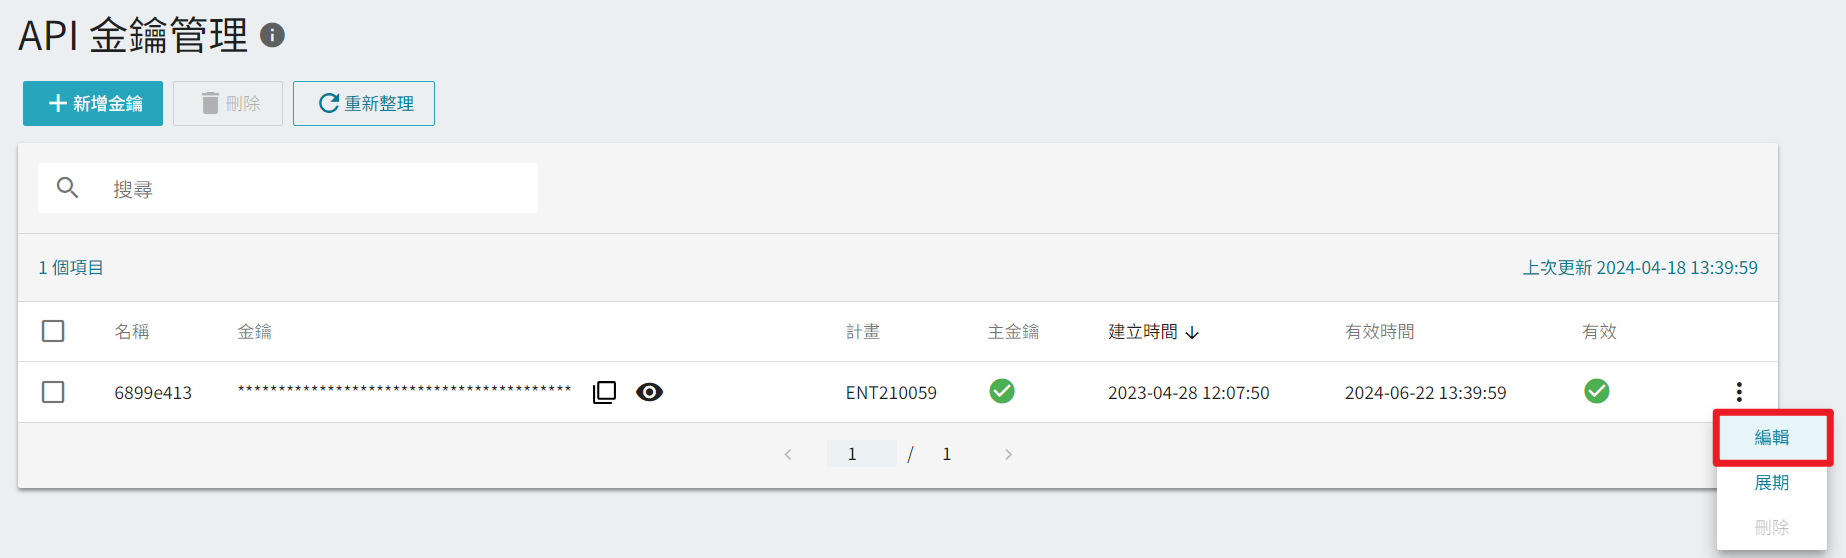
Task: Check the checkbox for key 6899e413
Action: 53,392
